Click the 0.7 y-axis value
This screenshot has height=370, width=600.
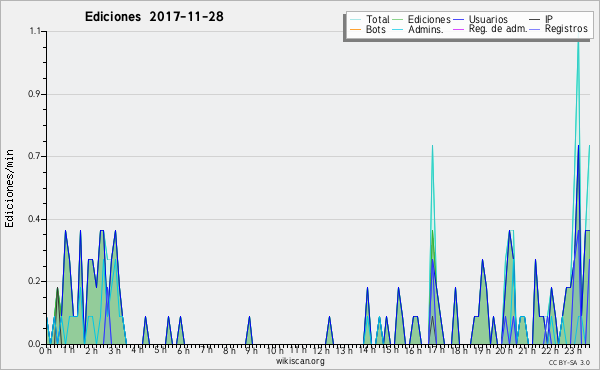point(34,156)
